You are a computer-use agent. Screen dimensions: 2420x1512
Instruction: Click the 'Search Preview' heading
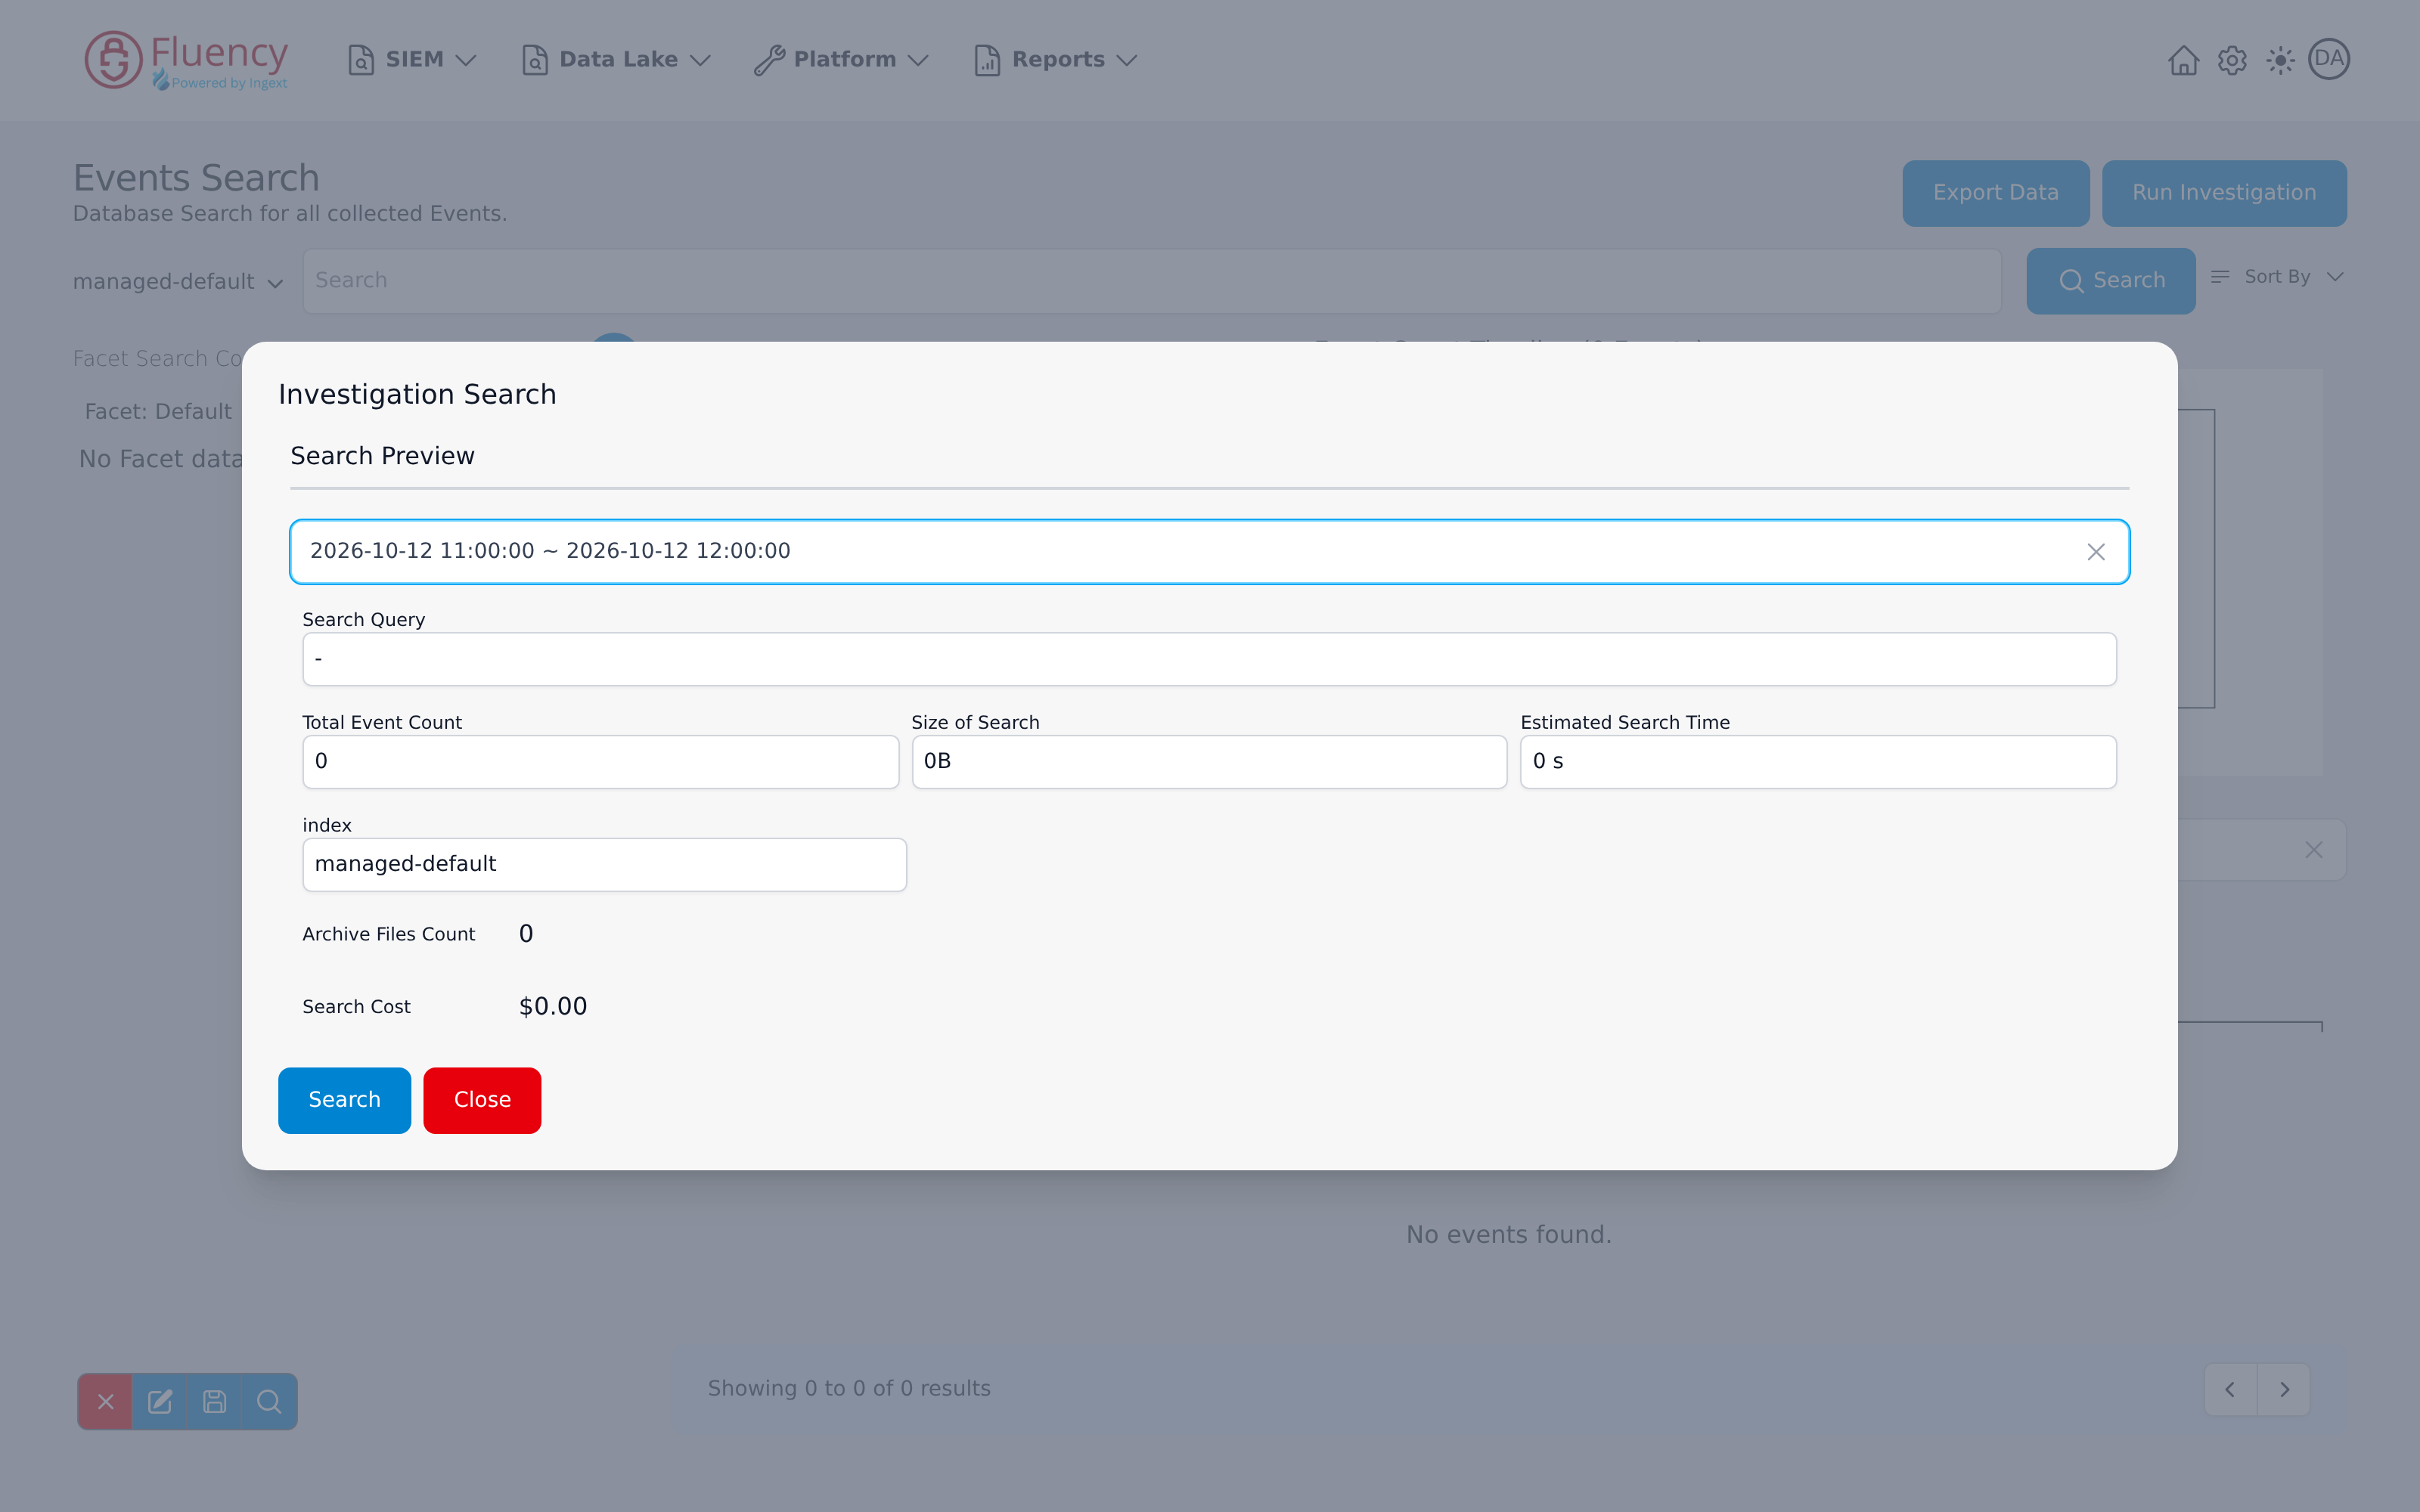[382, 456]
